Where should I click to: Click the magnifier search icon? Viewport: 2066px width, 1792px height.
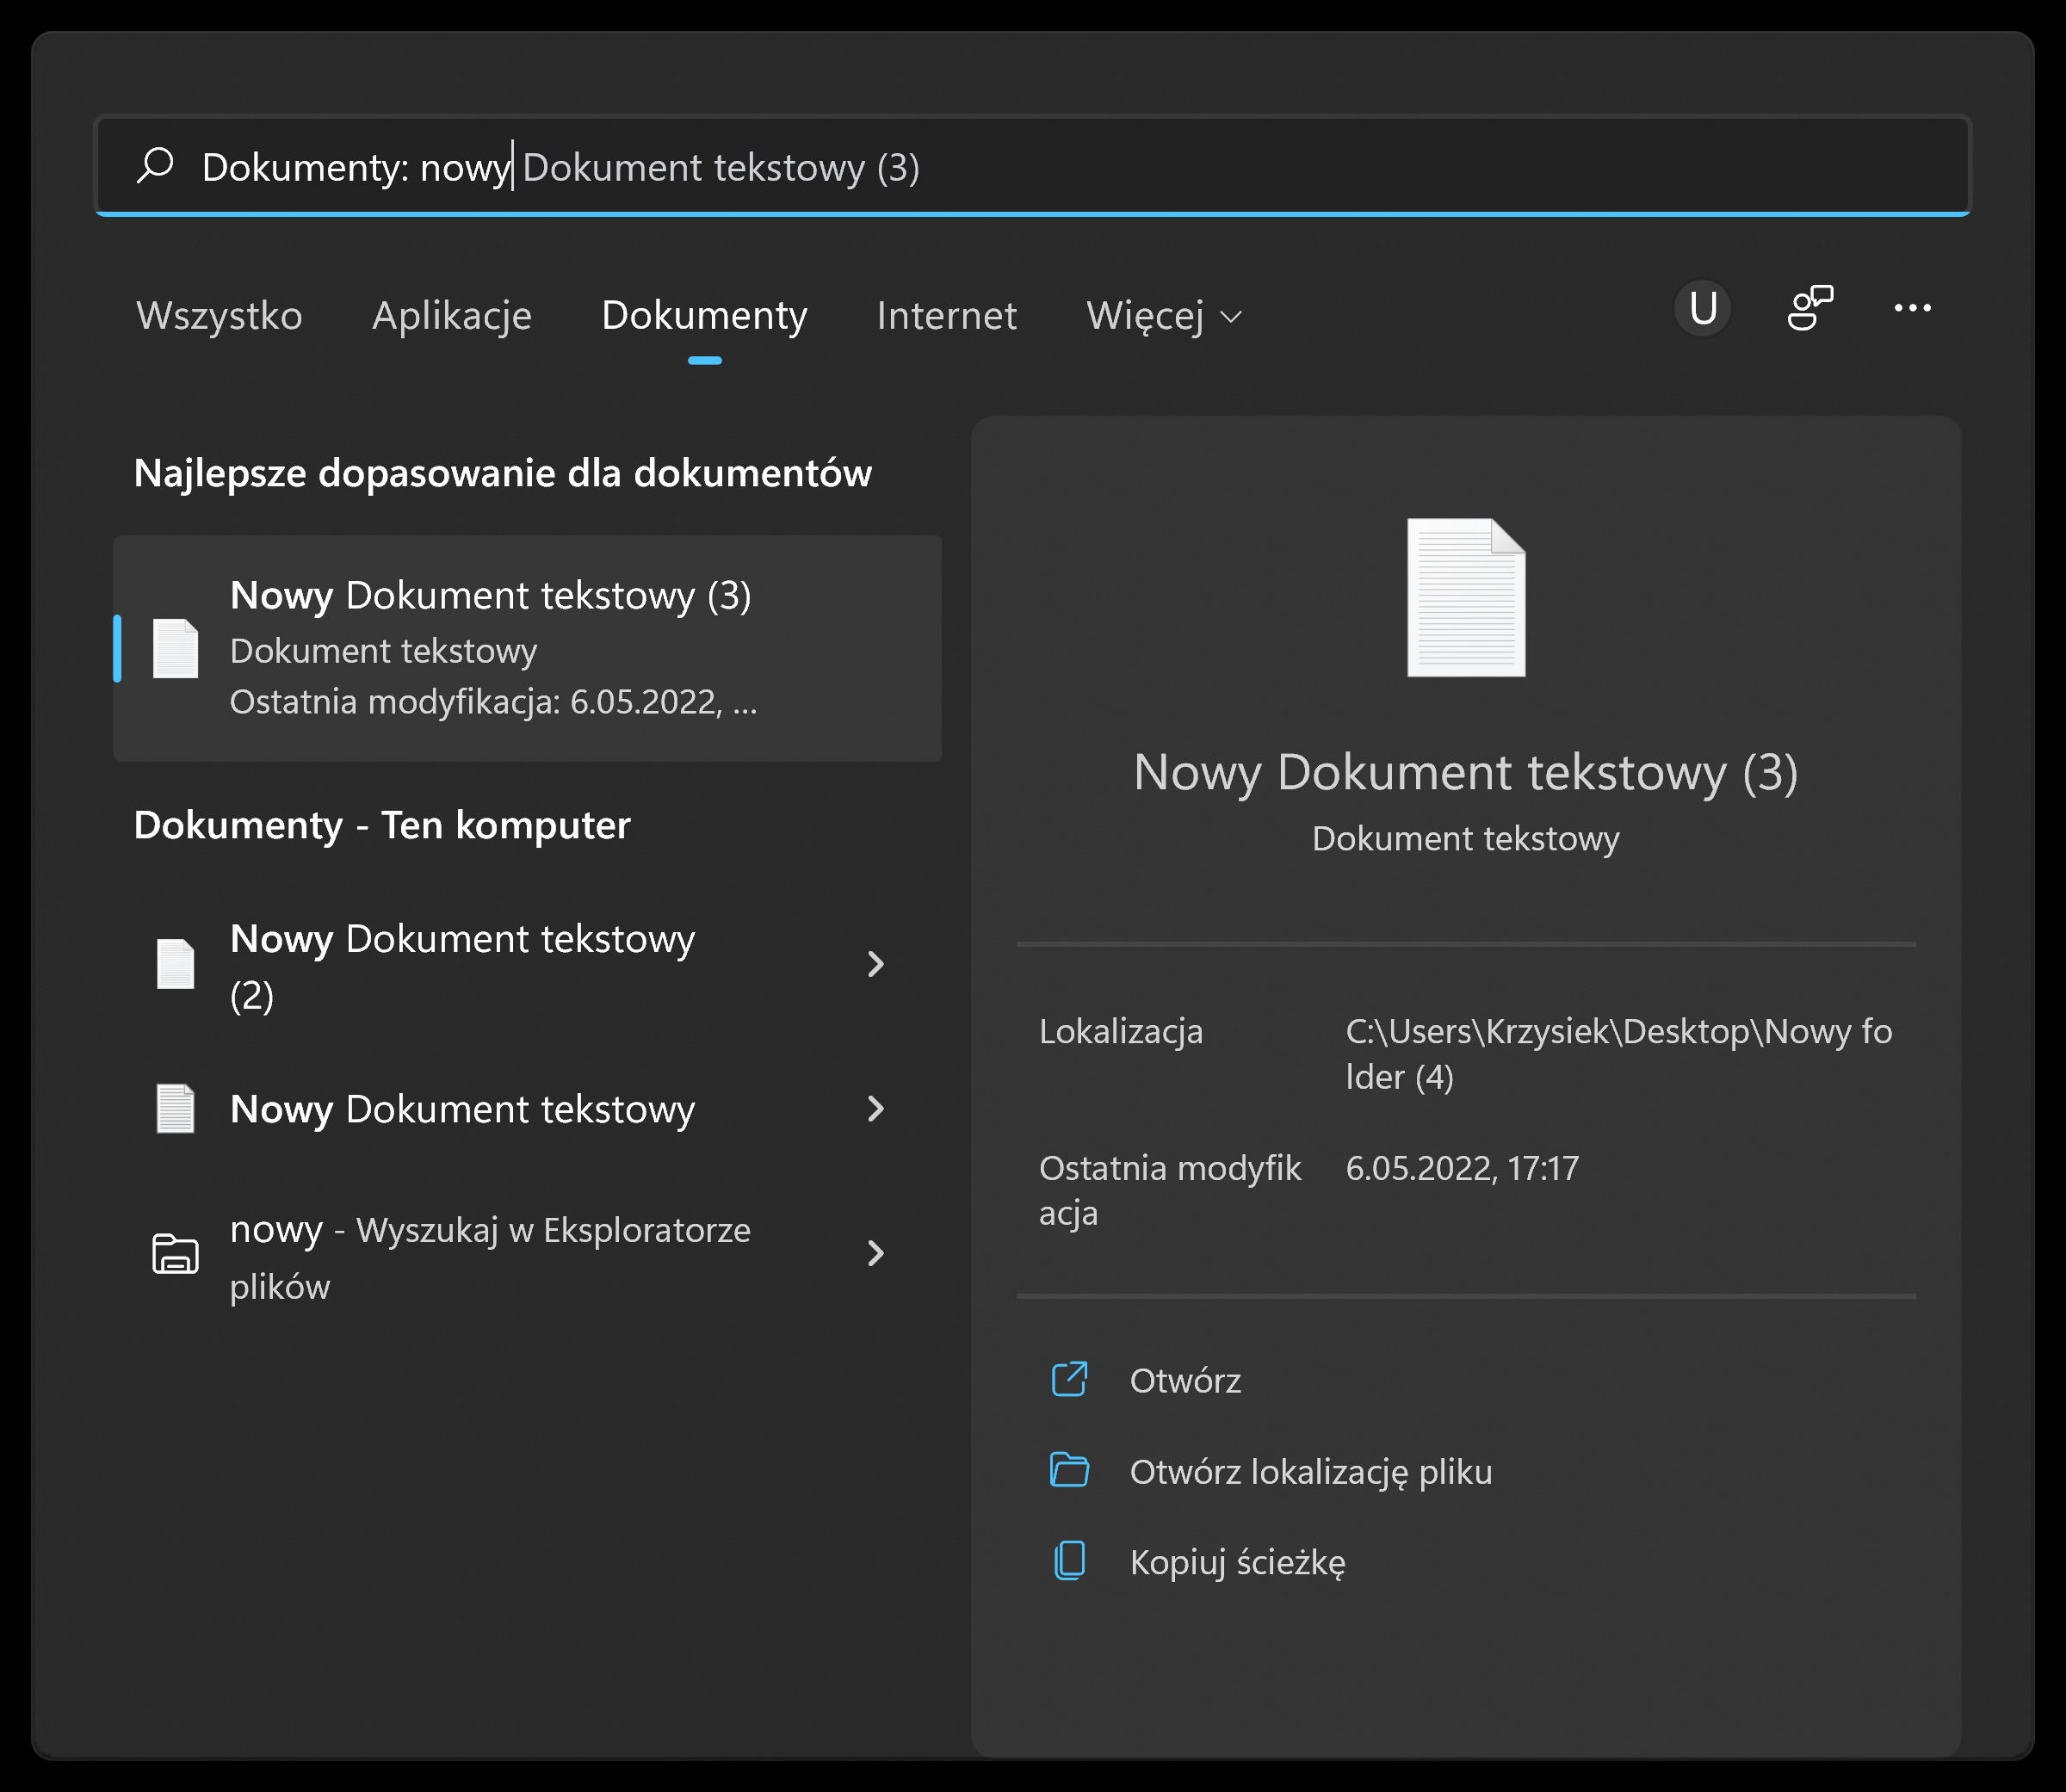(155, 165)
